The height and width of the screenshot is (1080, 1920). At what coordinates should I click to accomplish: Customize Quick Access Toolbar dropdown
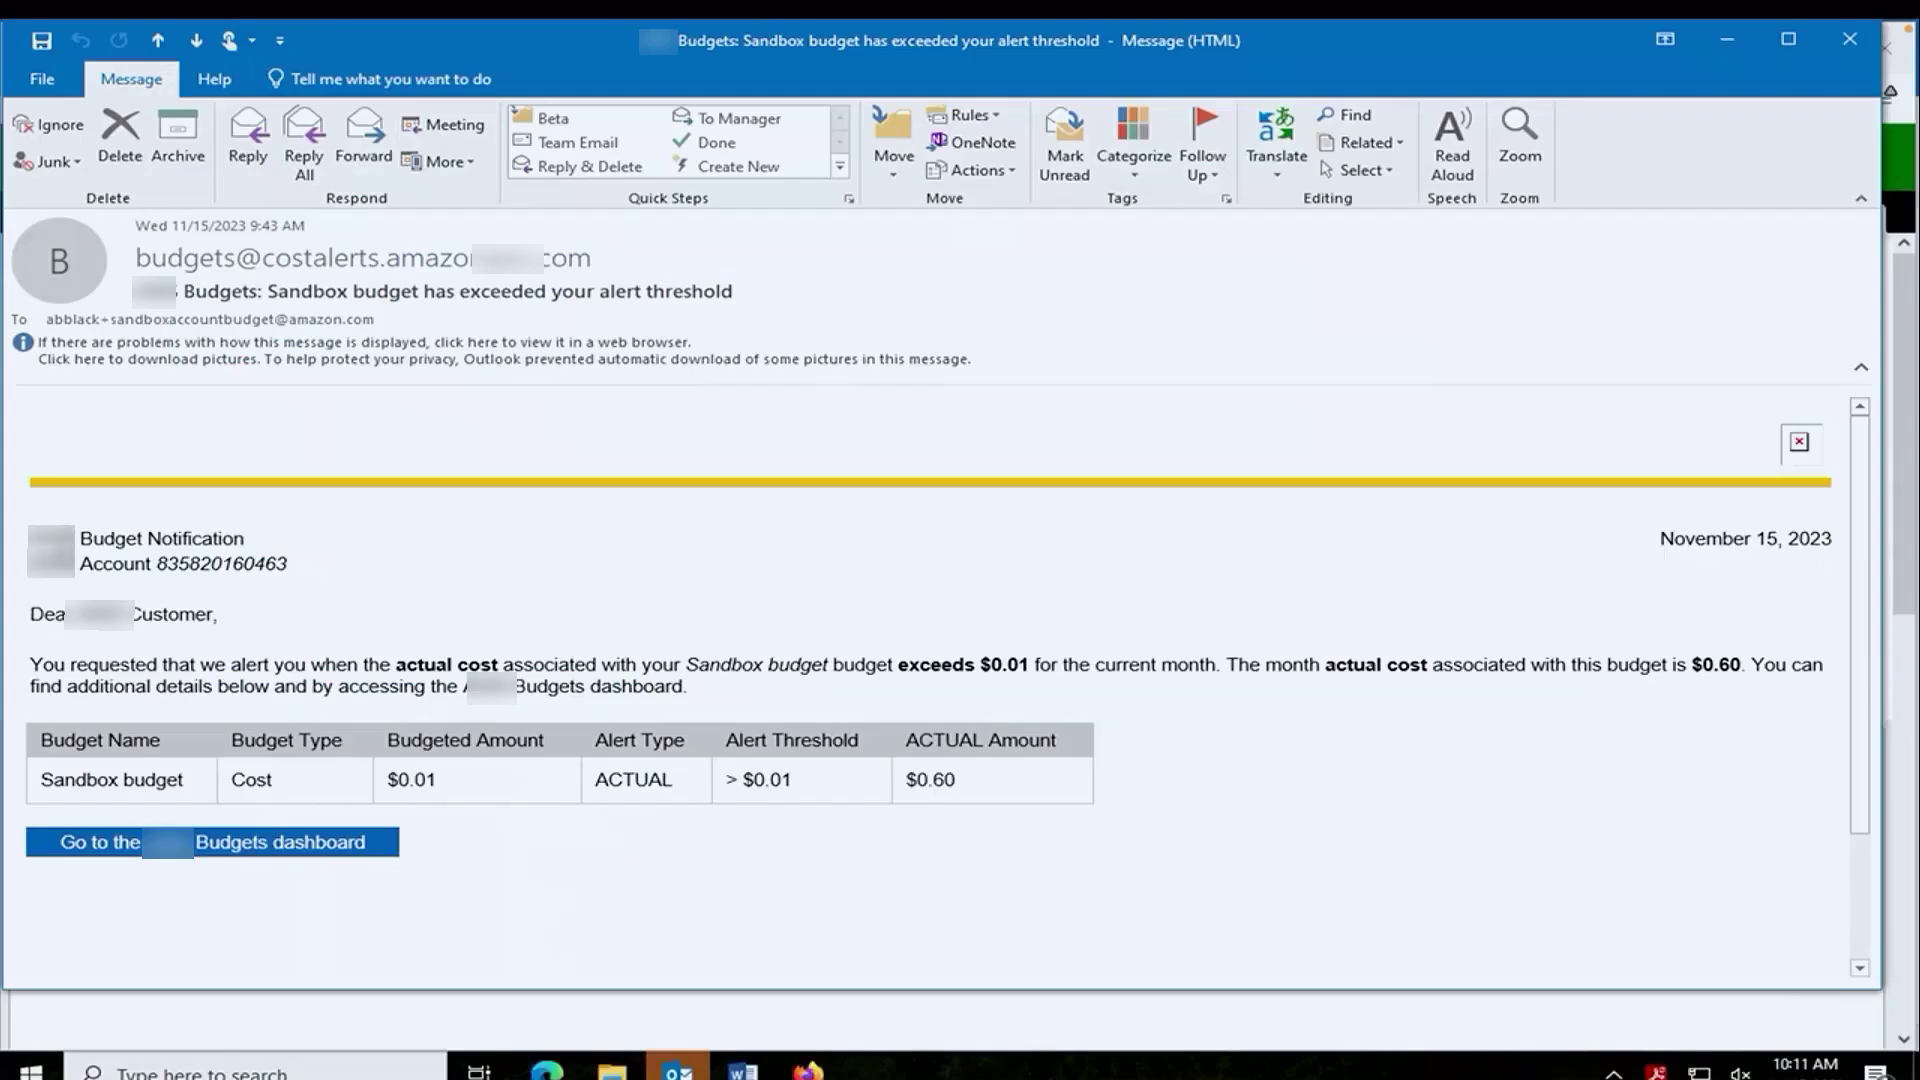pyautogui.click(x=280, y=41)
